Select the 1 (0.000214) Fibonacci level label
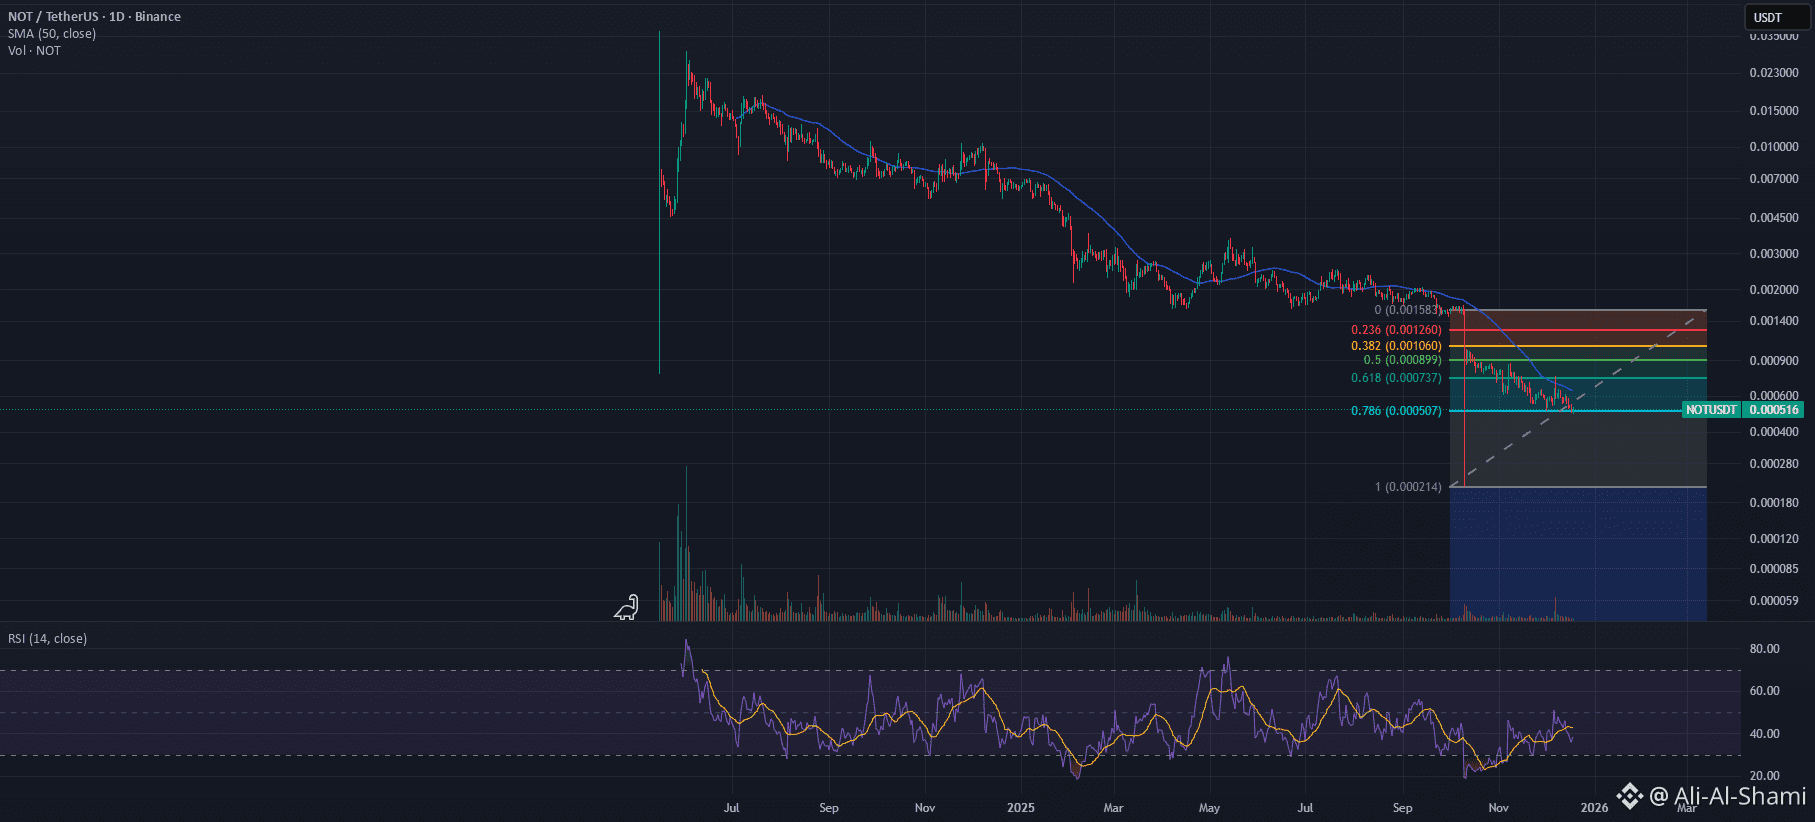The image size is (1815, 822). 1408,487
